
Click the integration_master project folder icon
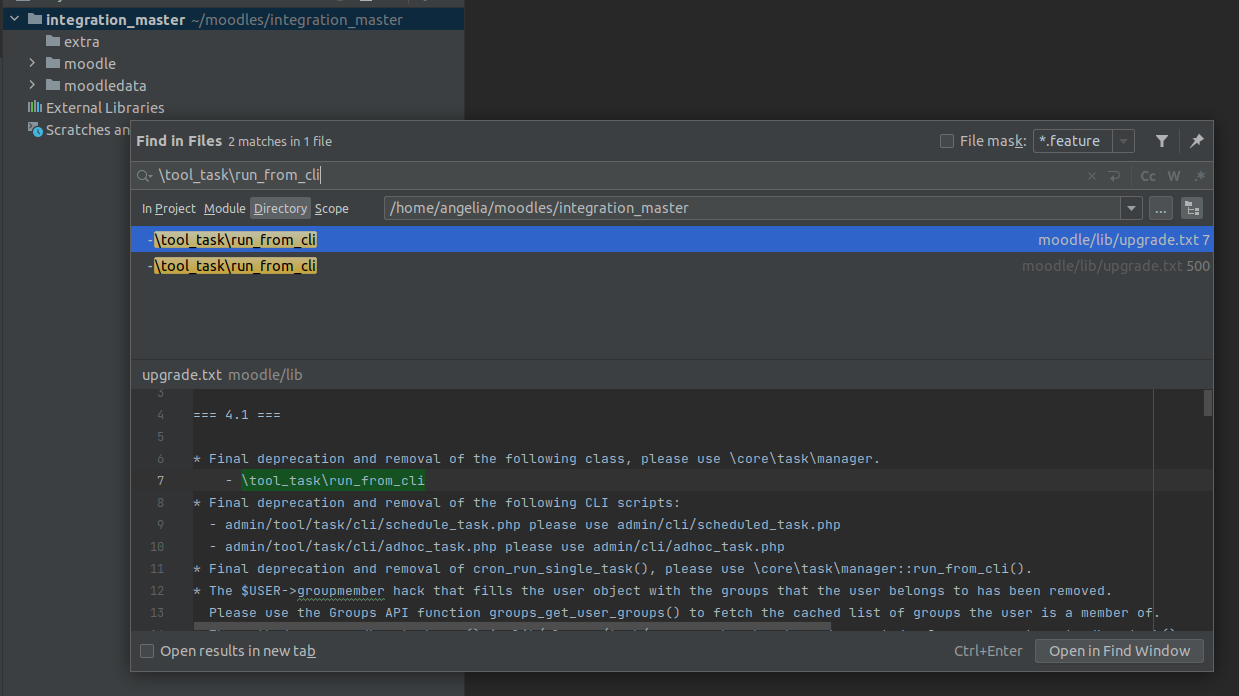[x=35, y=19]
